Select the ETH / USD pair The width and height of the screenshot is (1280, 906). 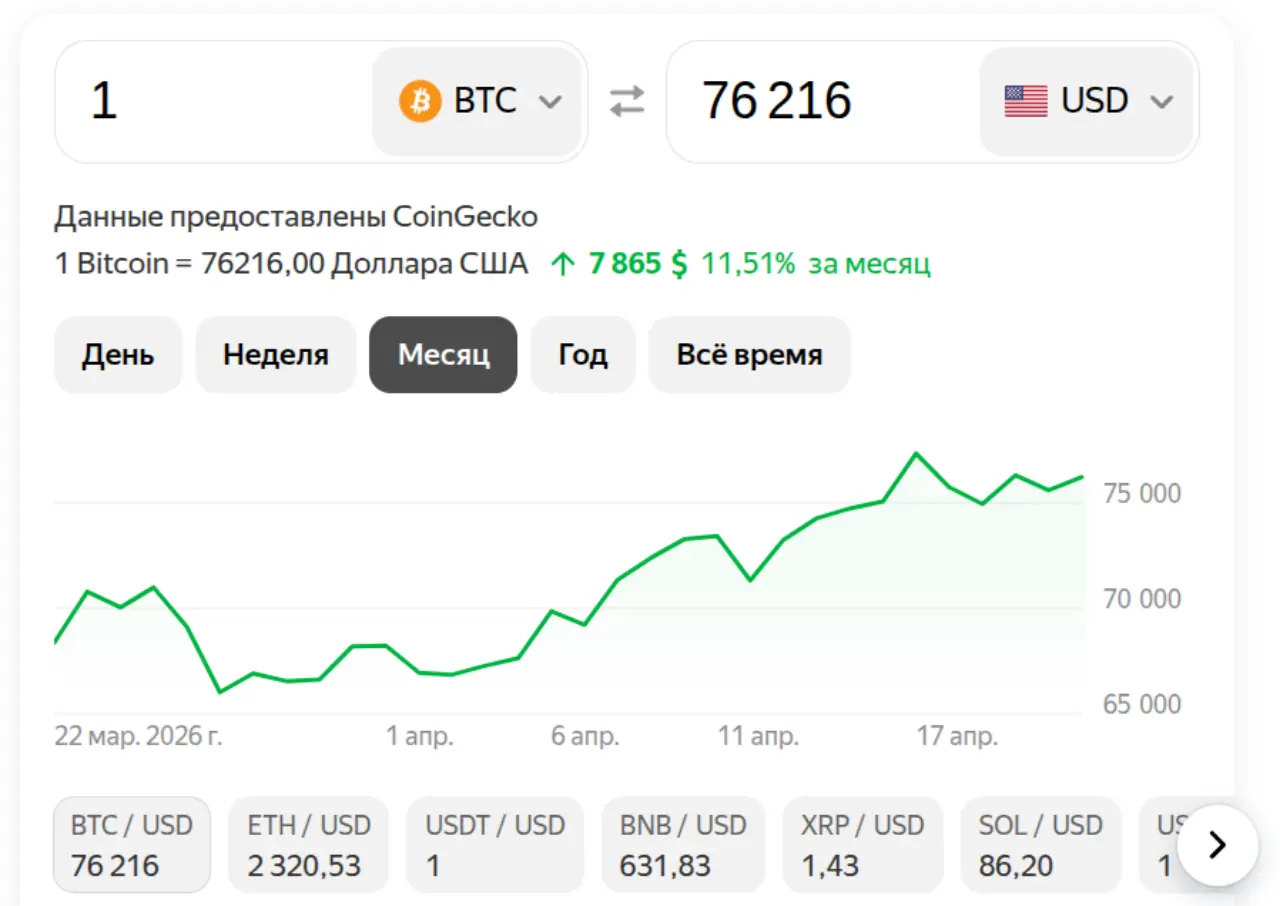pyautogui.click(x=308, y=844)
